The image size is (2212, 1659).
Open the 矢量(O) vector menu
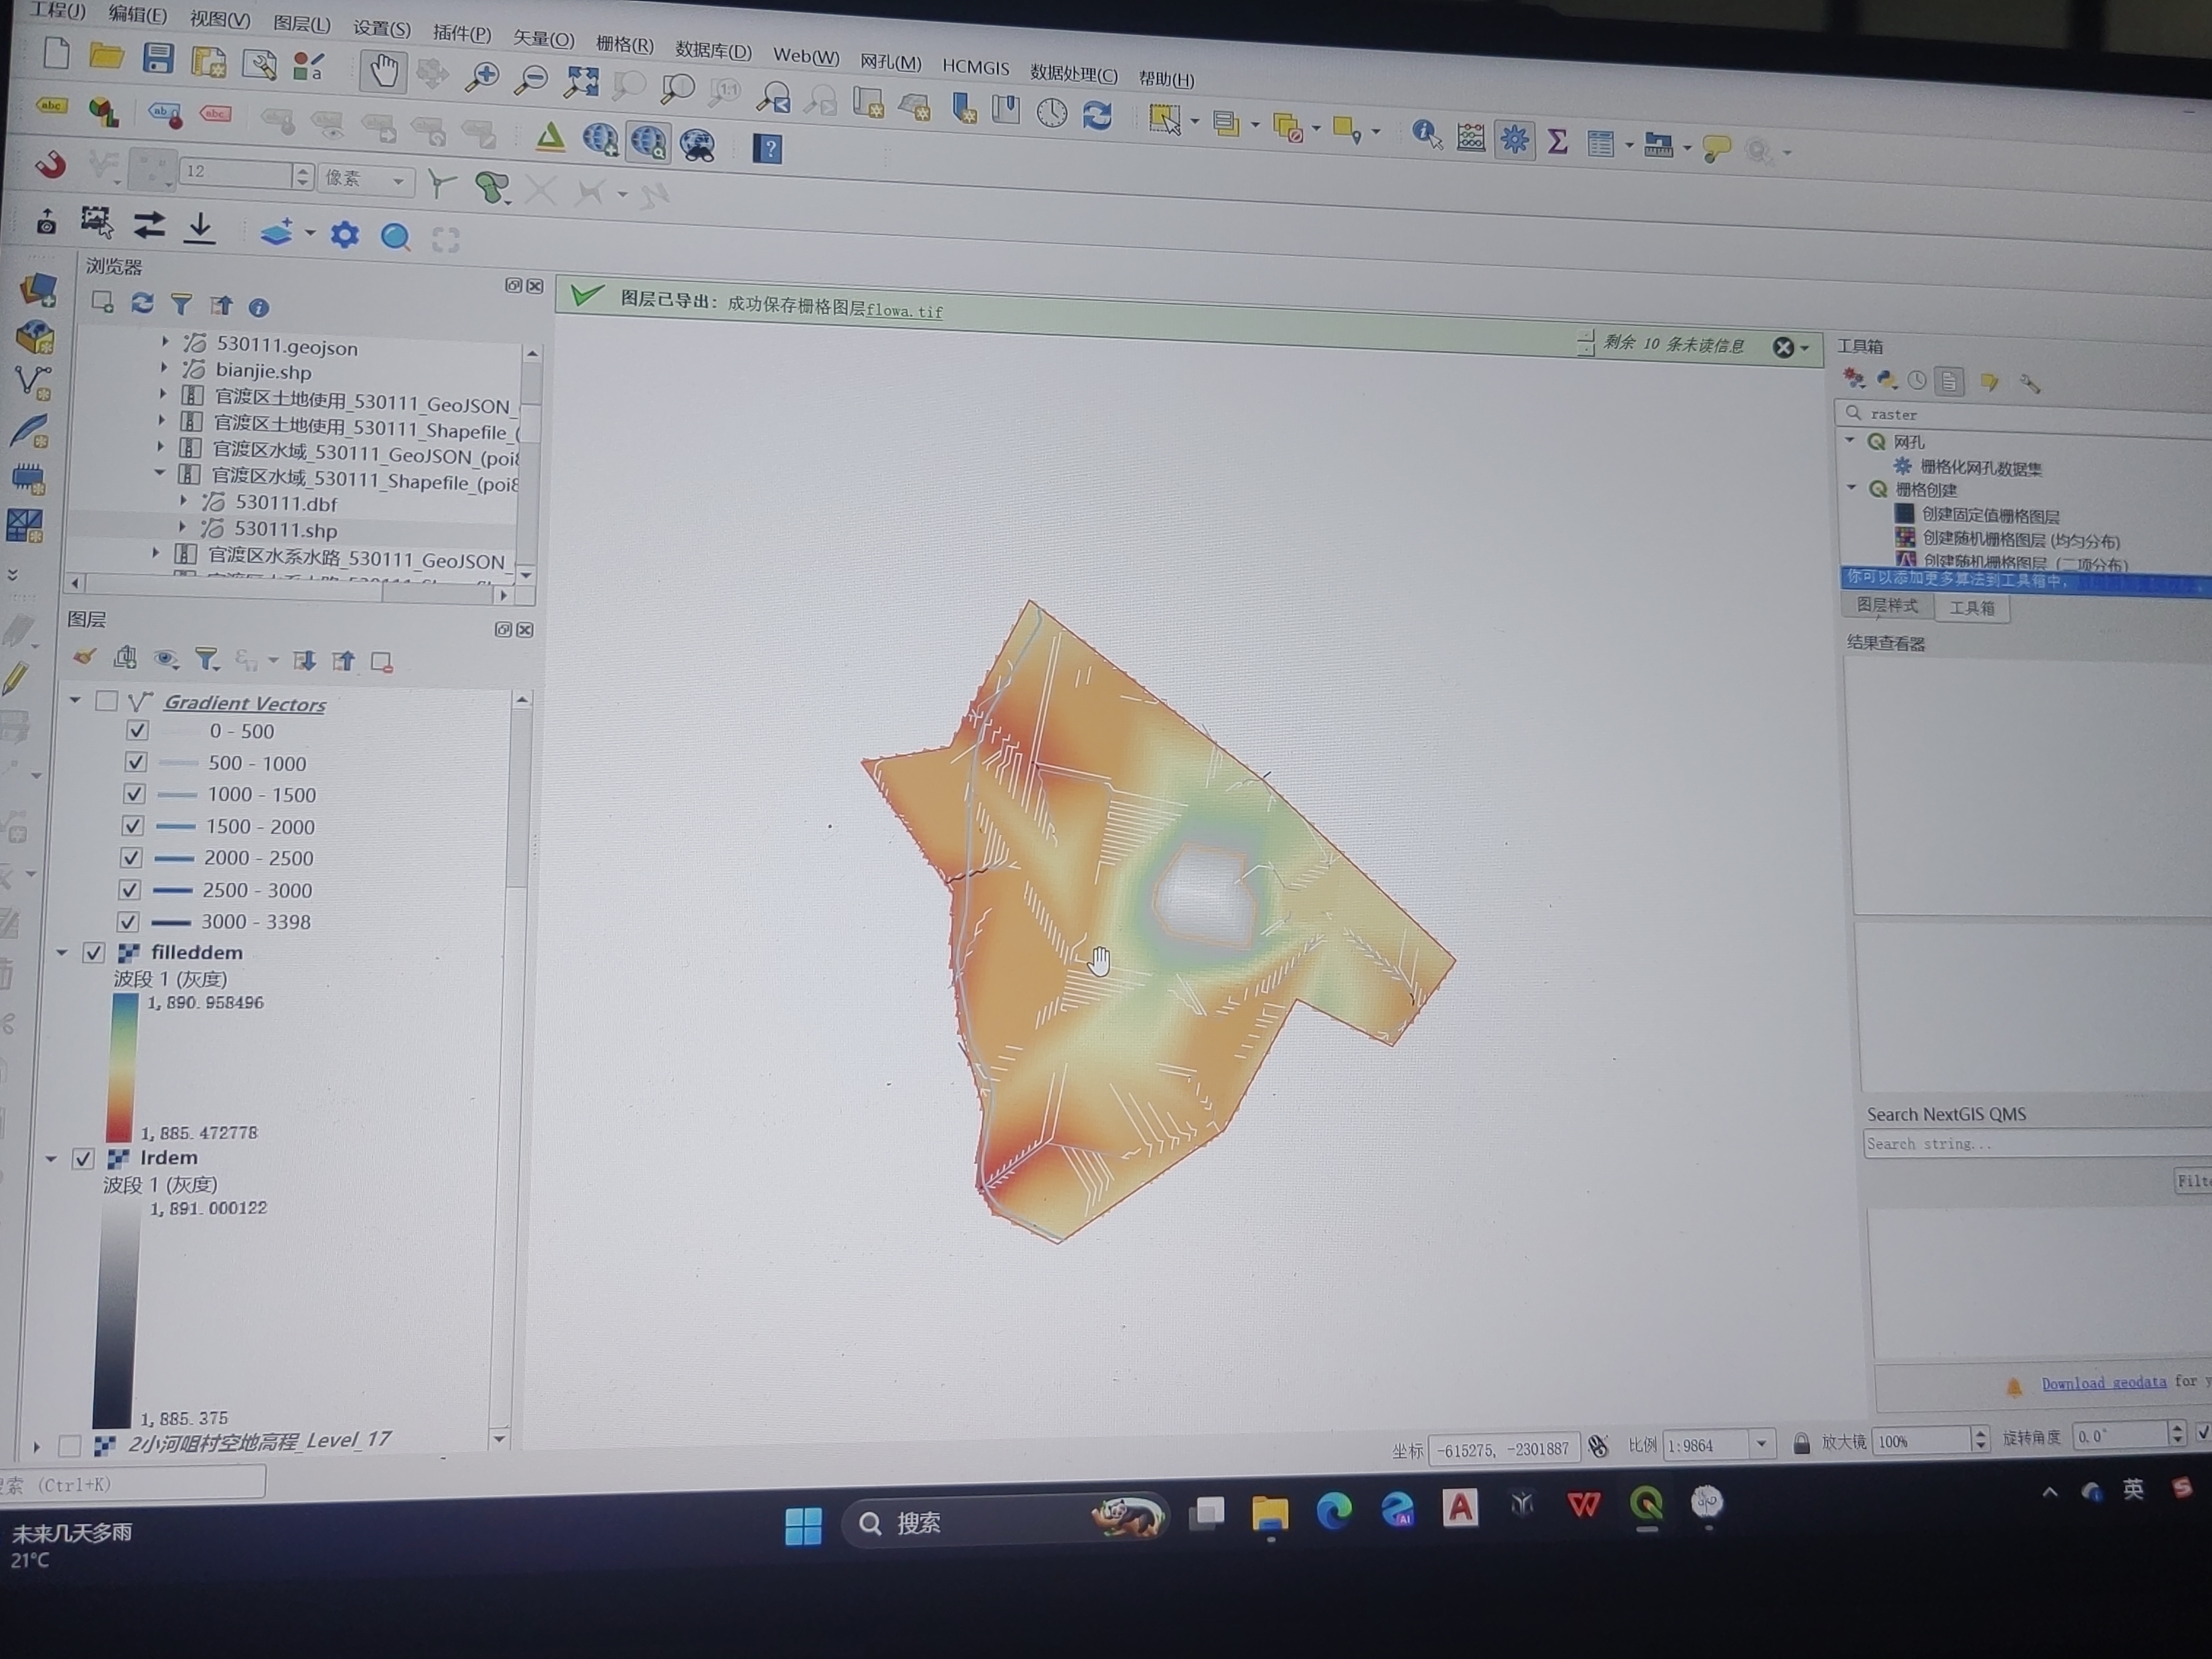coord(543,39)
